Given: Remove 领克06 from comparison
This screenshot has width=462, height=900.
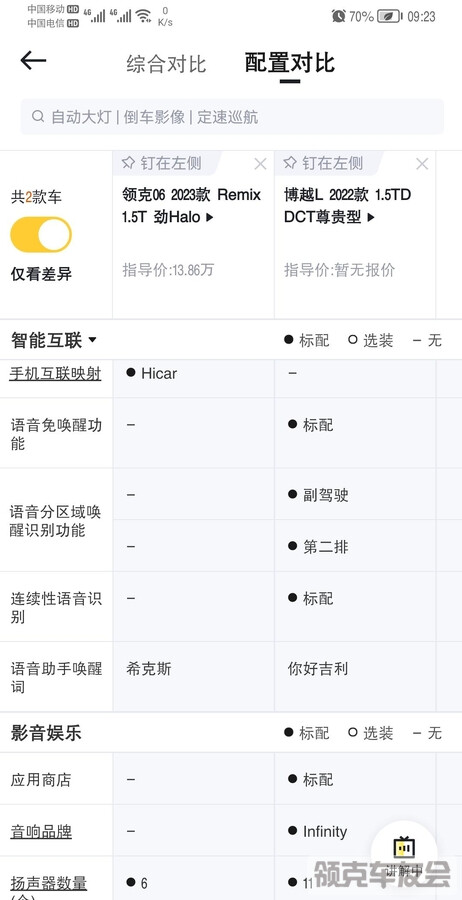Looking at the screenshot, I should (260, 164).
